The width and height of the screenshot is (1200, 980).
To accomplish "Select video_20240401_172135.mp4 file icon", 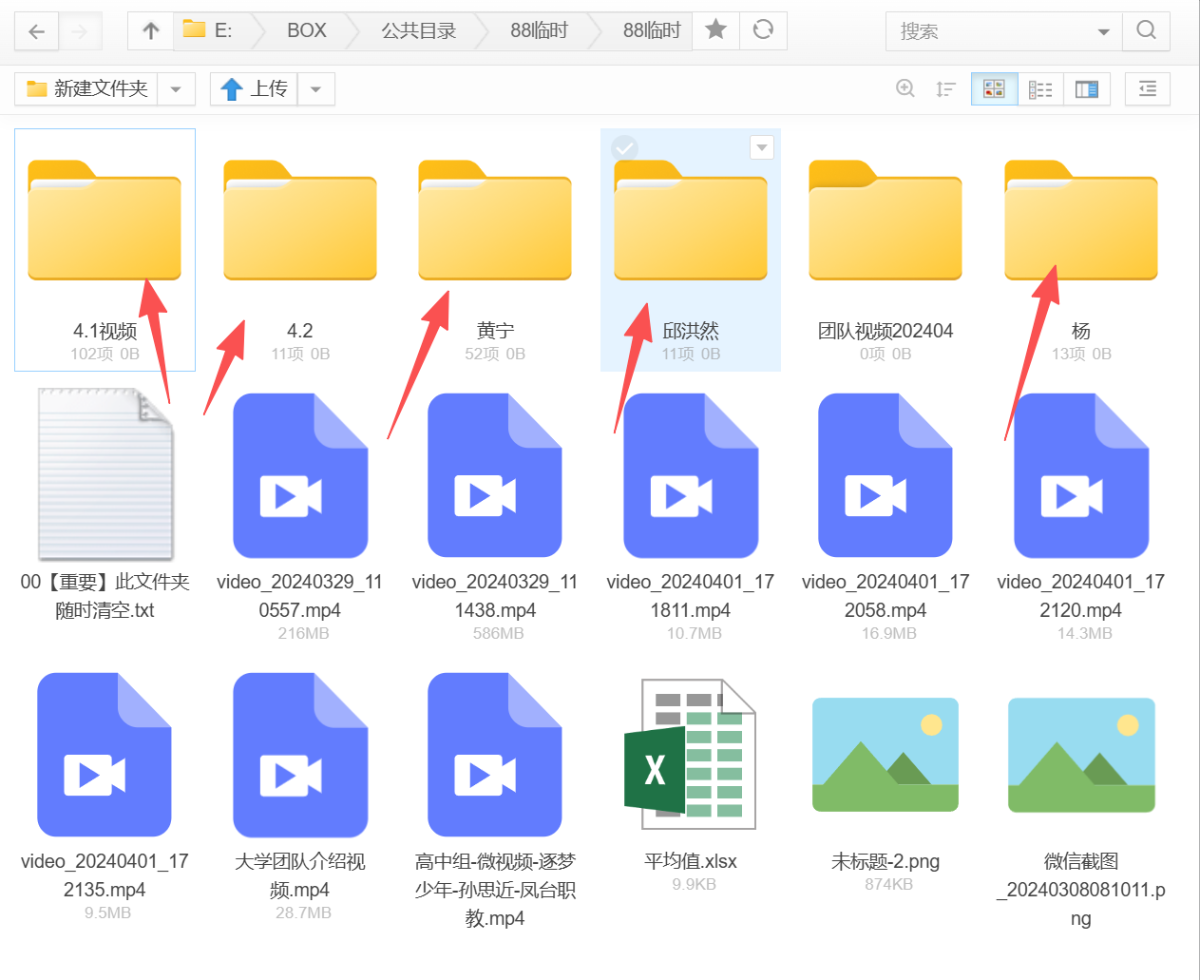I will pos(105,755).
